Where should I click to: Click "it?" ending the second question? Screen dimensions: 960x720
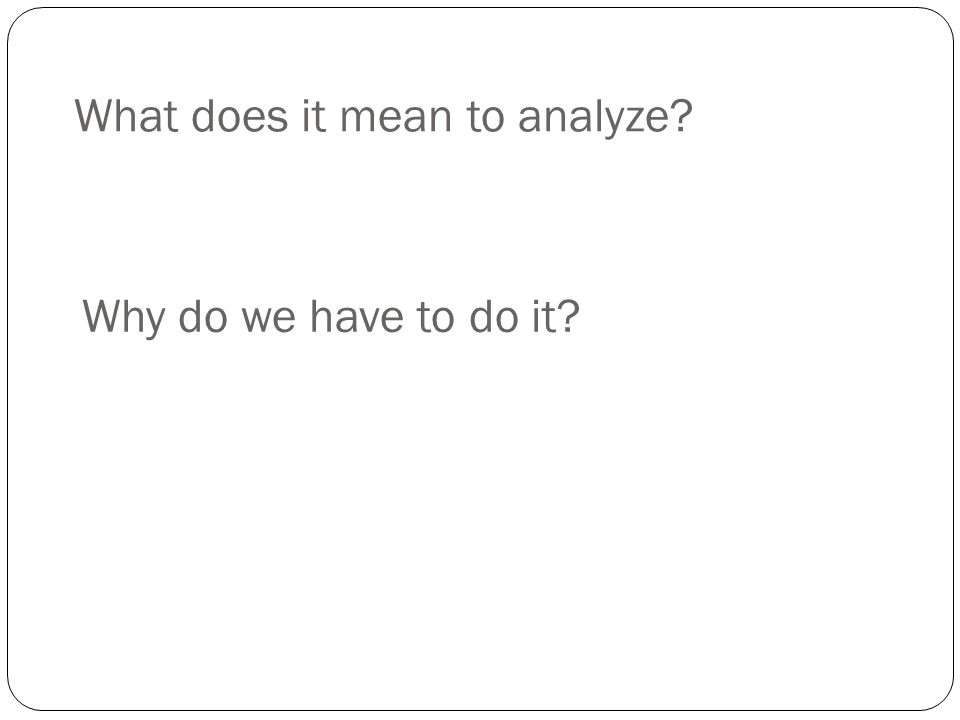coord(555,317)
